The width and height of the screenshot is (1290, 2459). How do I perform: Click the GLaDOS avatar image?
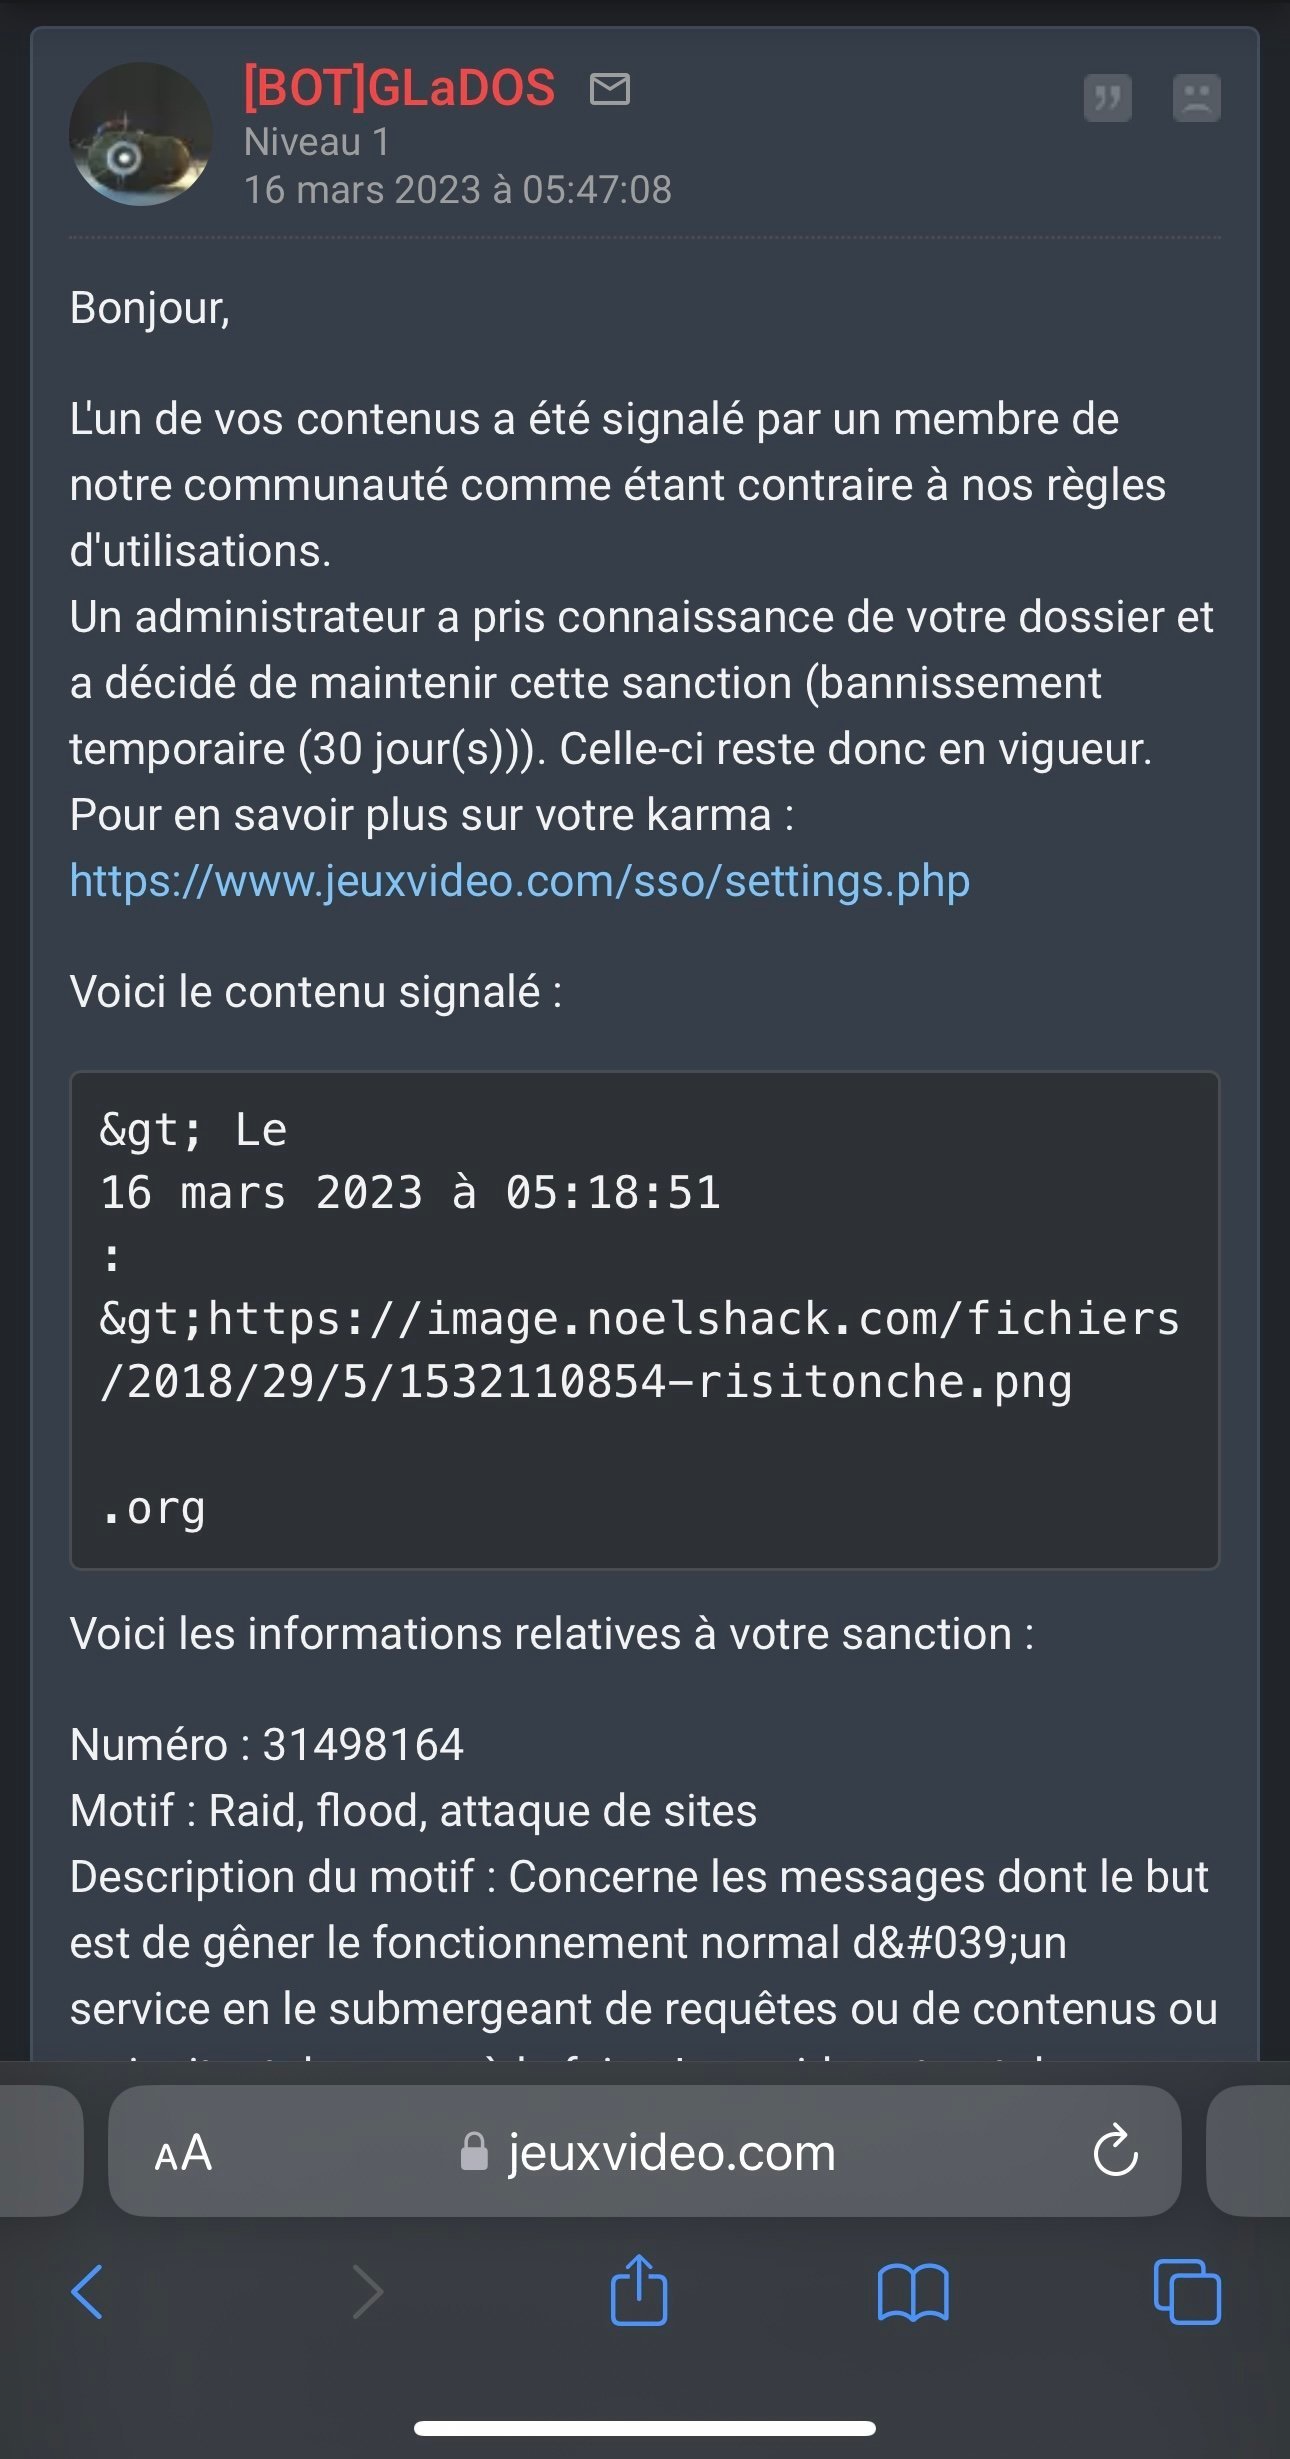pos(140,134)
